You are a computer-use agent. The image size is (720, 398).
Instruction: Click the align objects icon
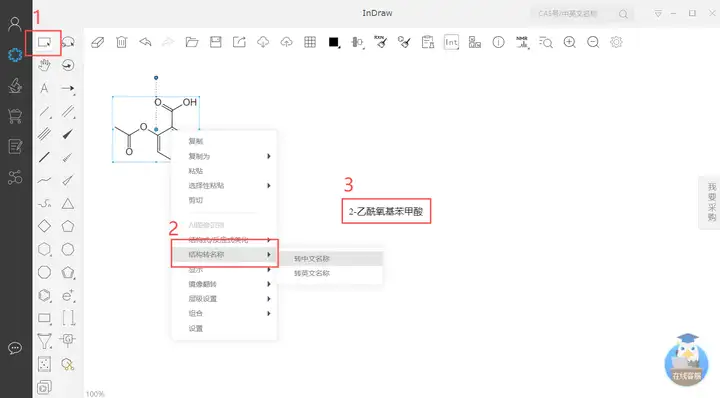357,42
